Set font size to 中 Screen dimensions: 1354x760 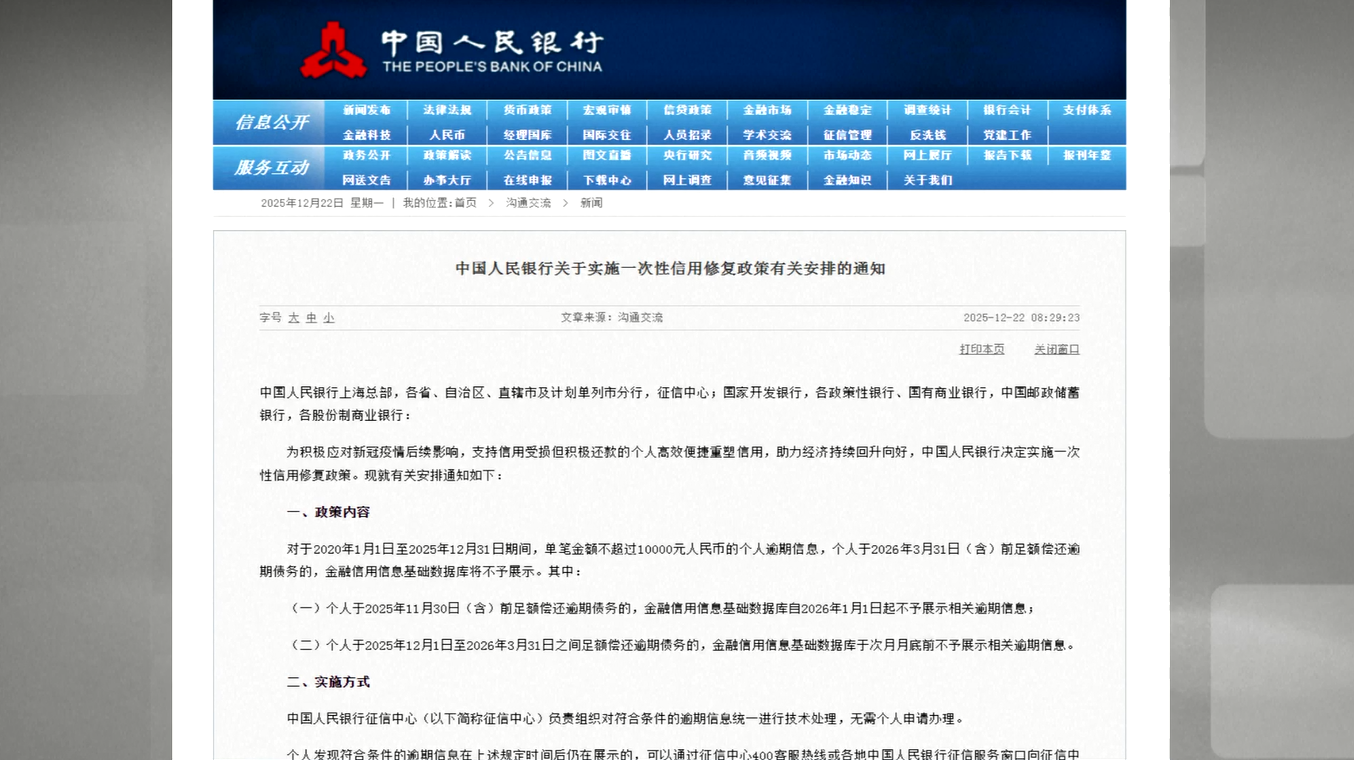pyautogui.click(x=311, y=318)
